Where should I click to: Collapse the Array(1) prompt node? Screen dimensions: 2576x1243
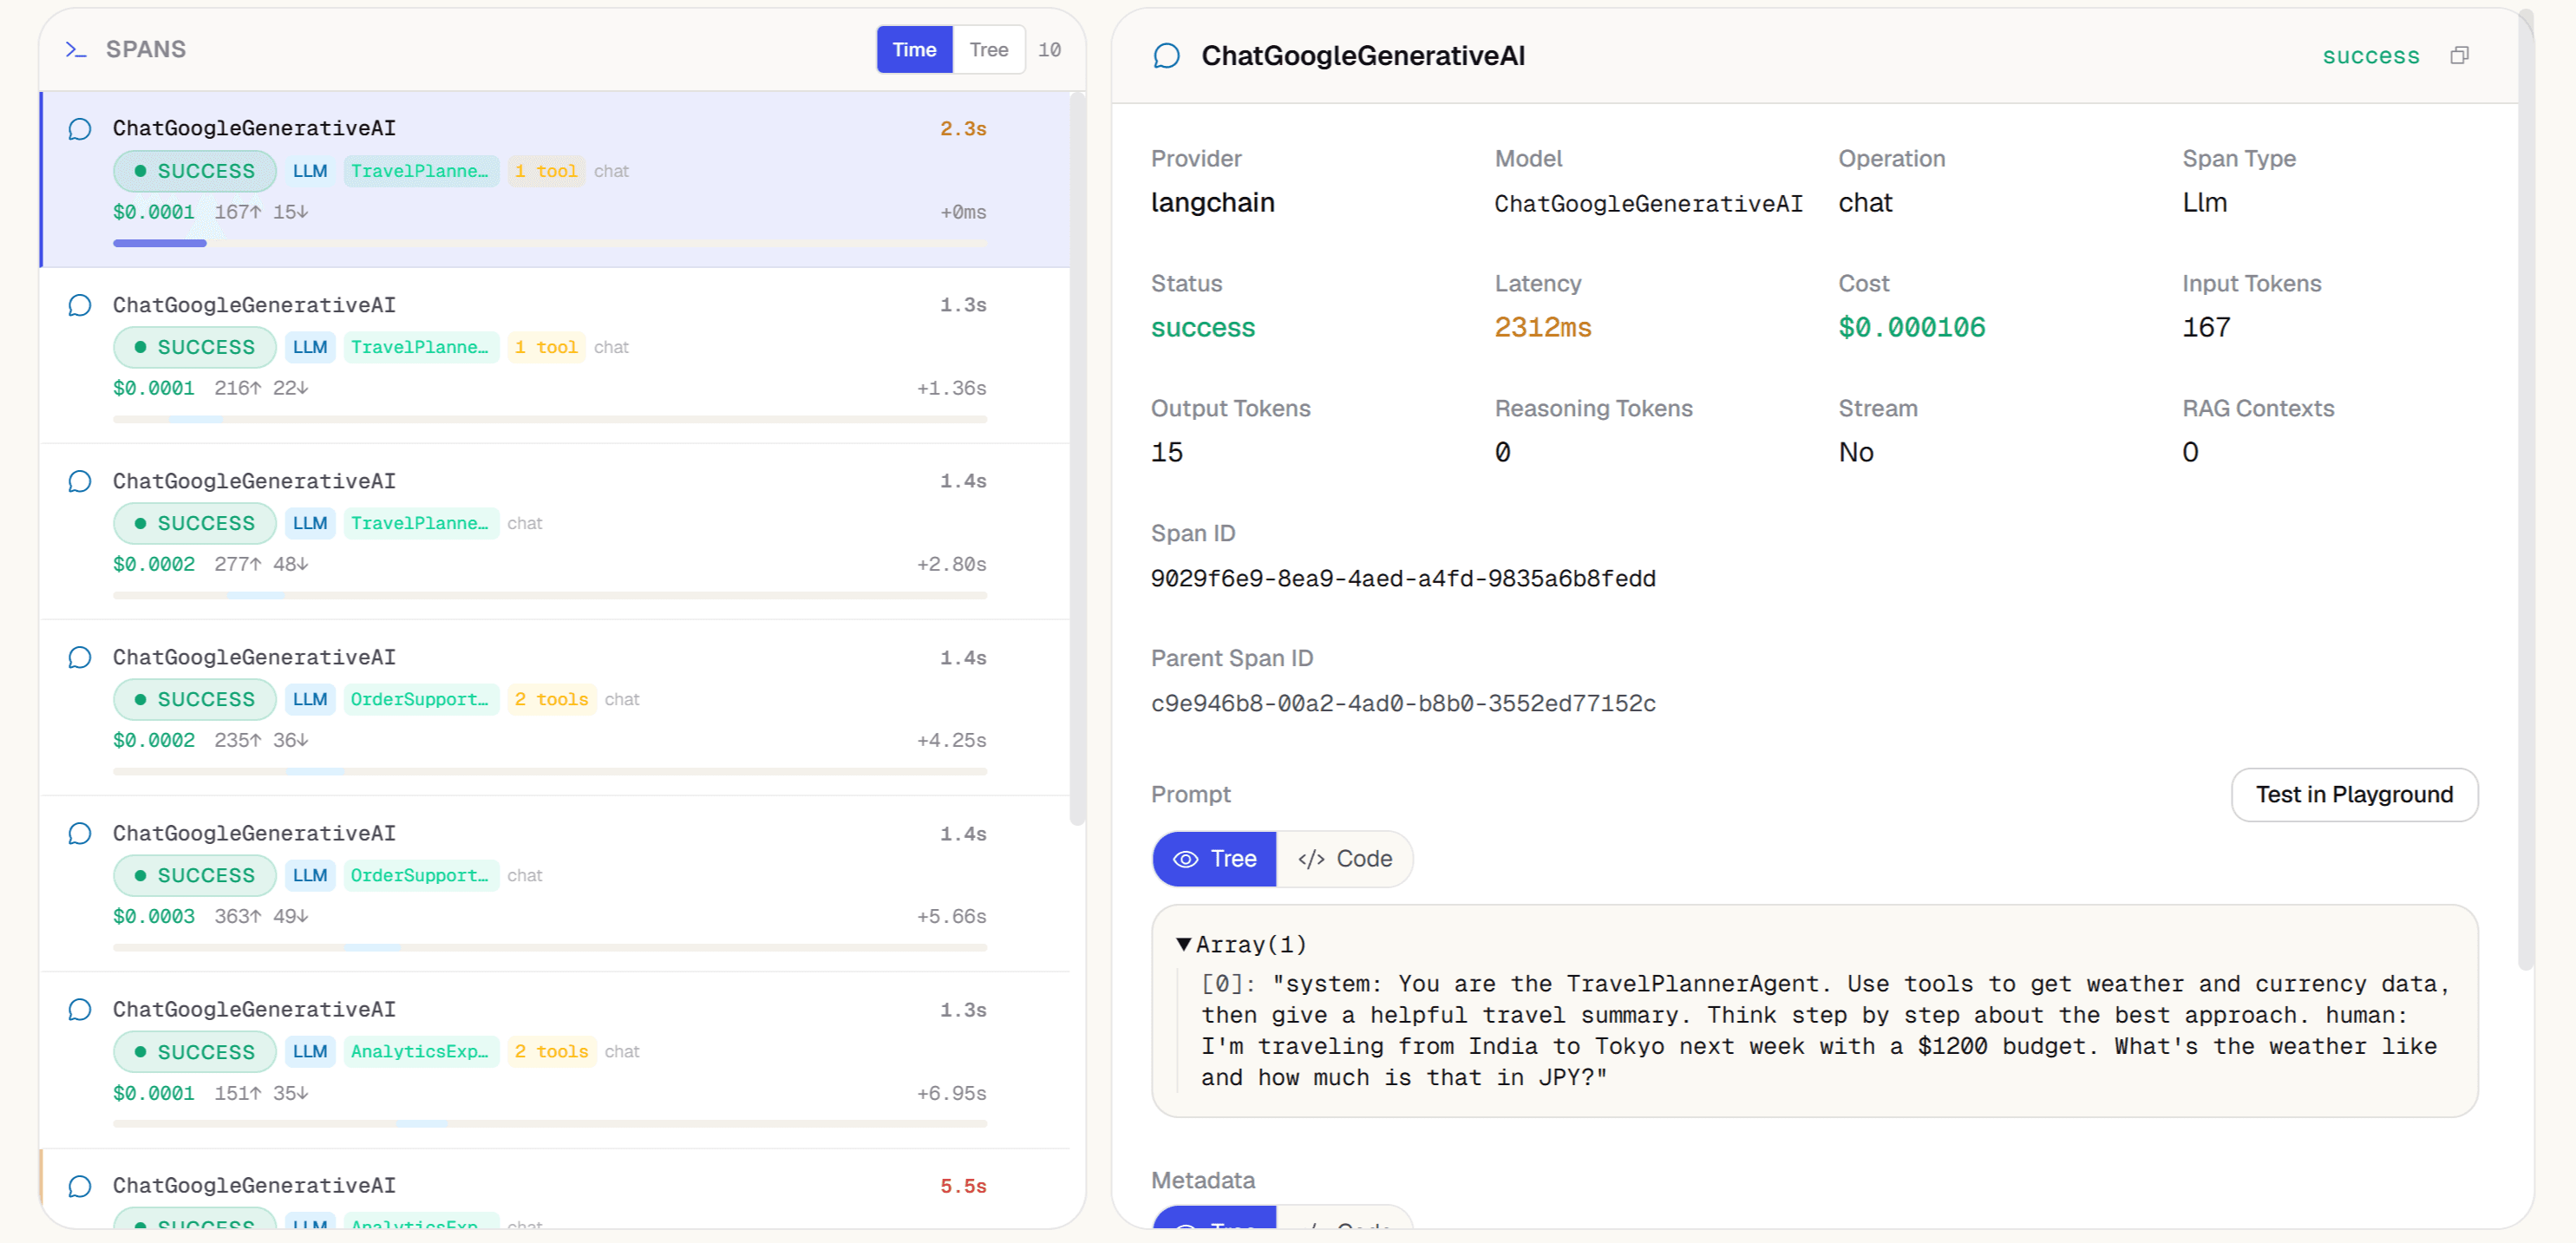point(1184,944)
